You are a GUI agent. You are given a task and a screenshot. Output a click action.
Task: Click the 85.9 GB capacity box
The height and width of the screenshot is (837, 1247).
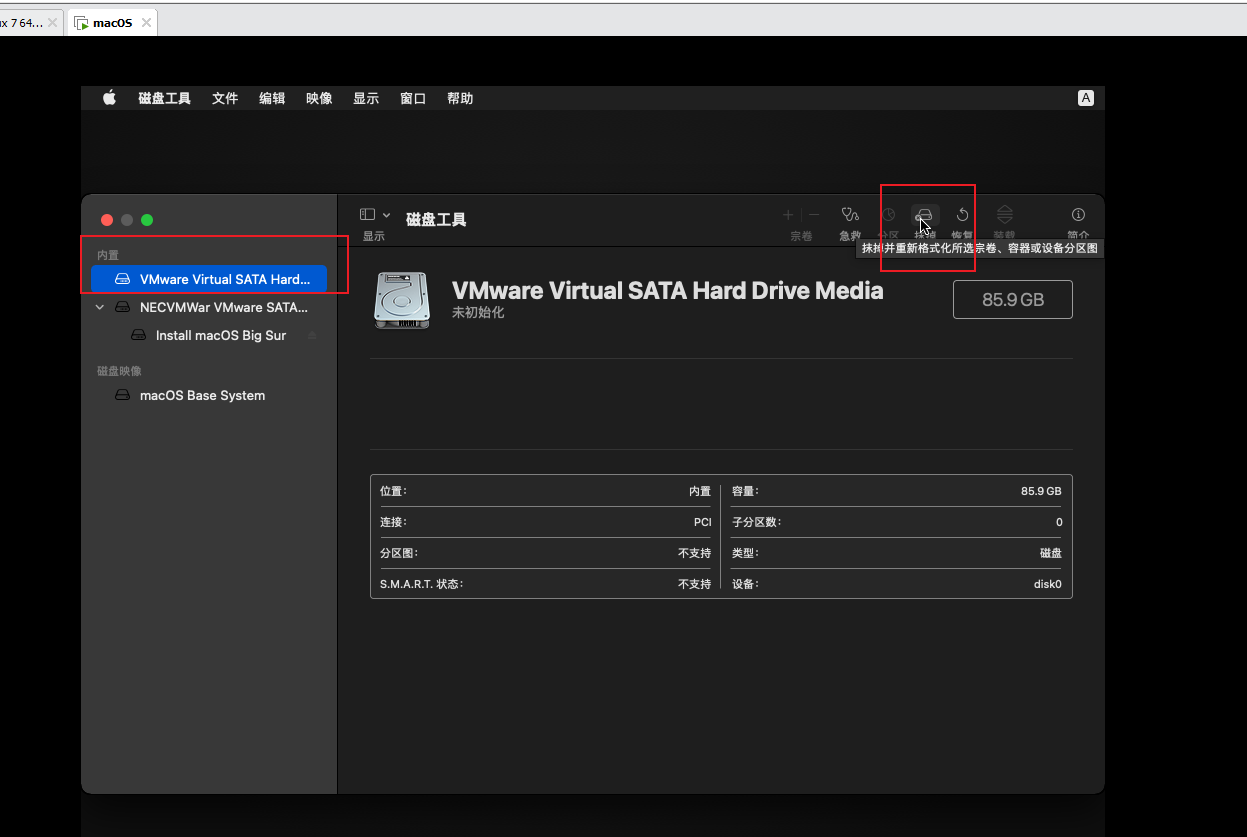(x=1012, y=299)
